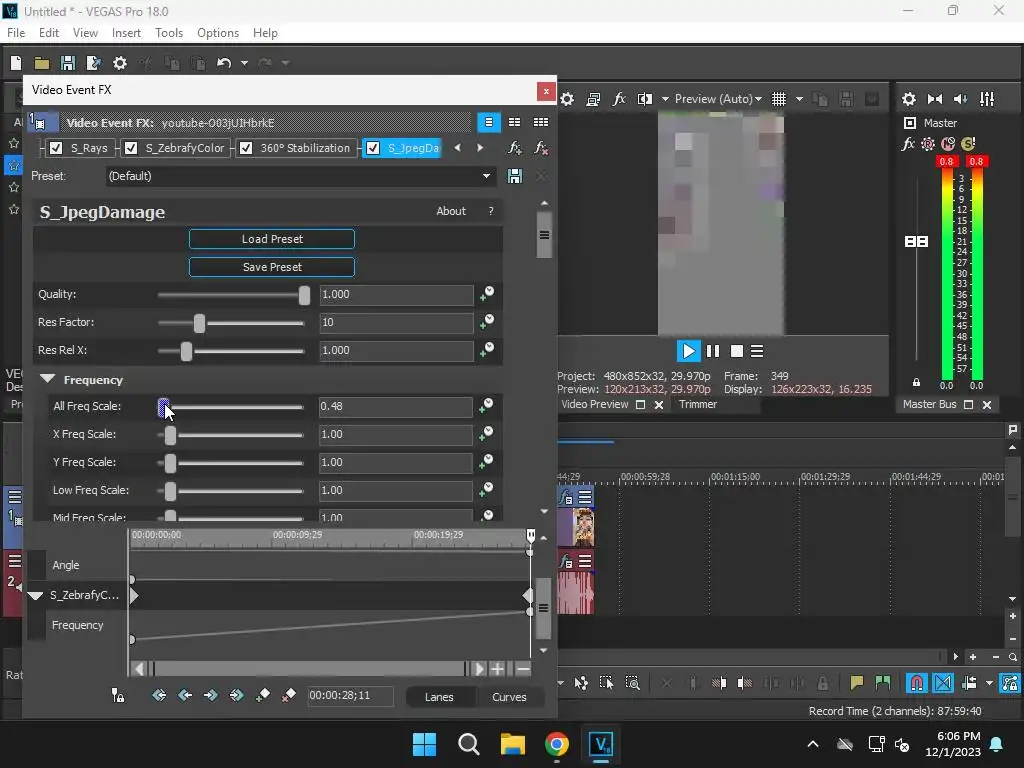Click Load Preset button
Screen dimensions: 1024x768
[272, 239]
